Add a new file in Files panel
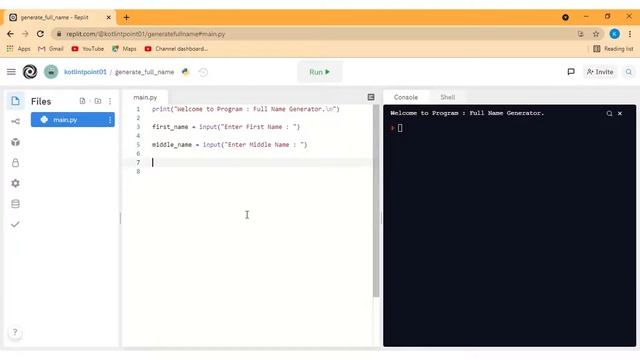 pyautogui.click(x=82, y=101)
